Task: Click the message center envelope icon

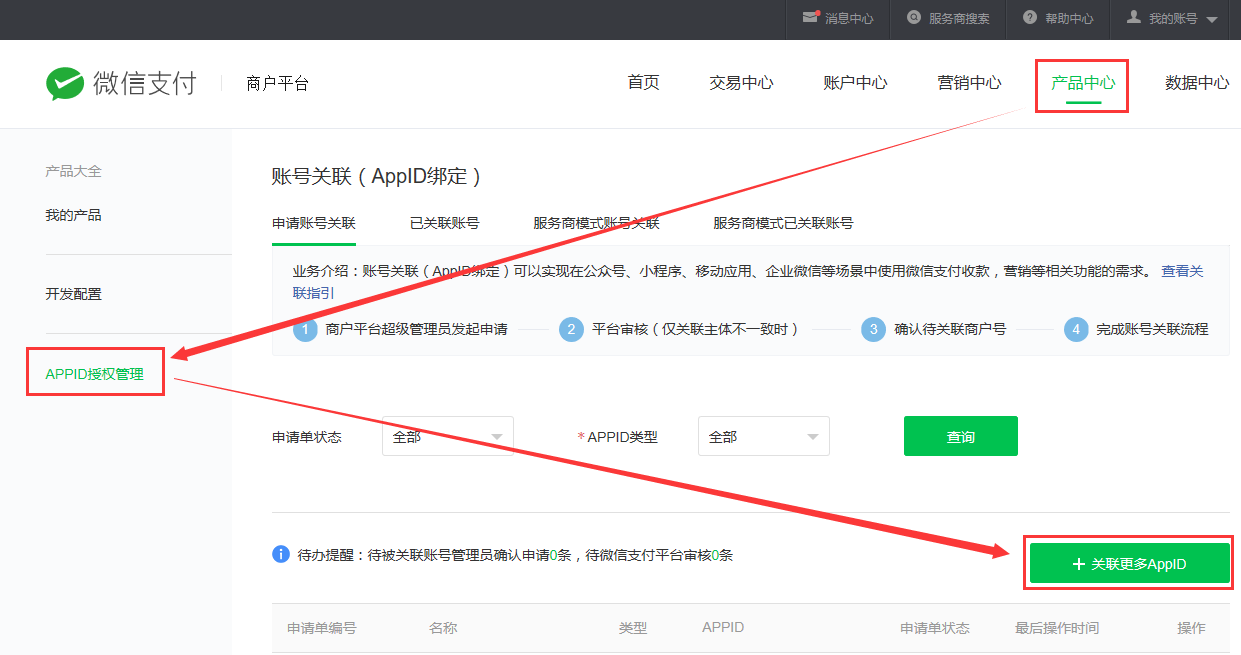Action: (x=811, y=17)
